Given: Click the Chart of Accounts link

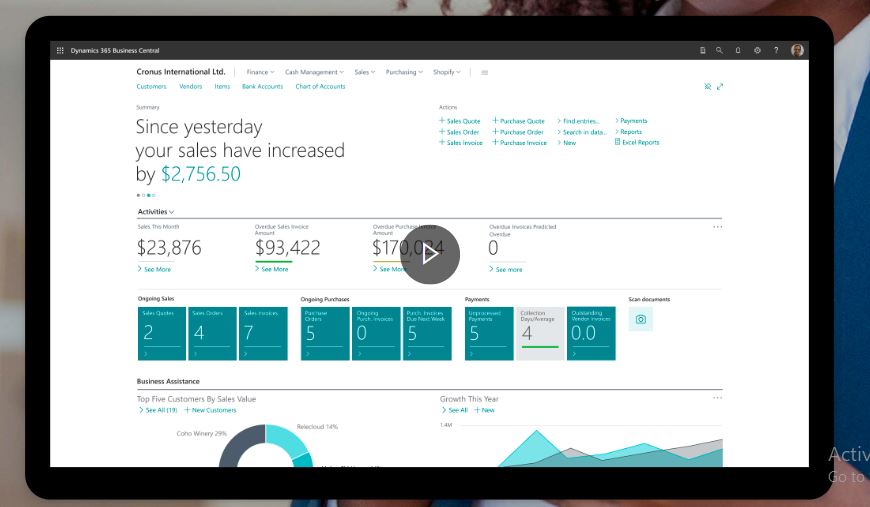Looking at the screenshot, I should (320, 87).
